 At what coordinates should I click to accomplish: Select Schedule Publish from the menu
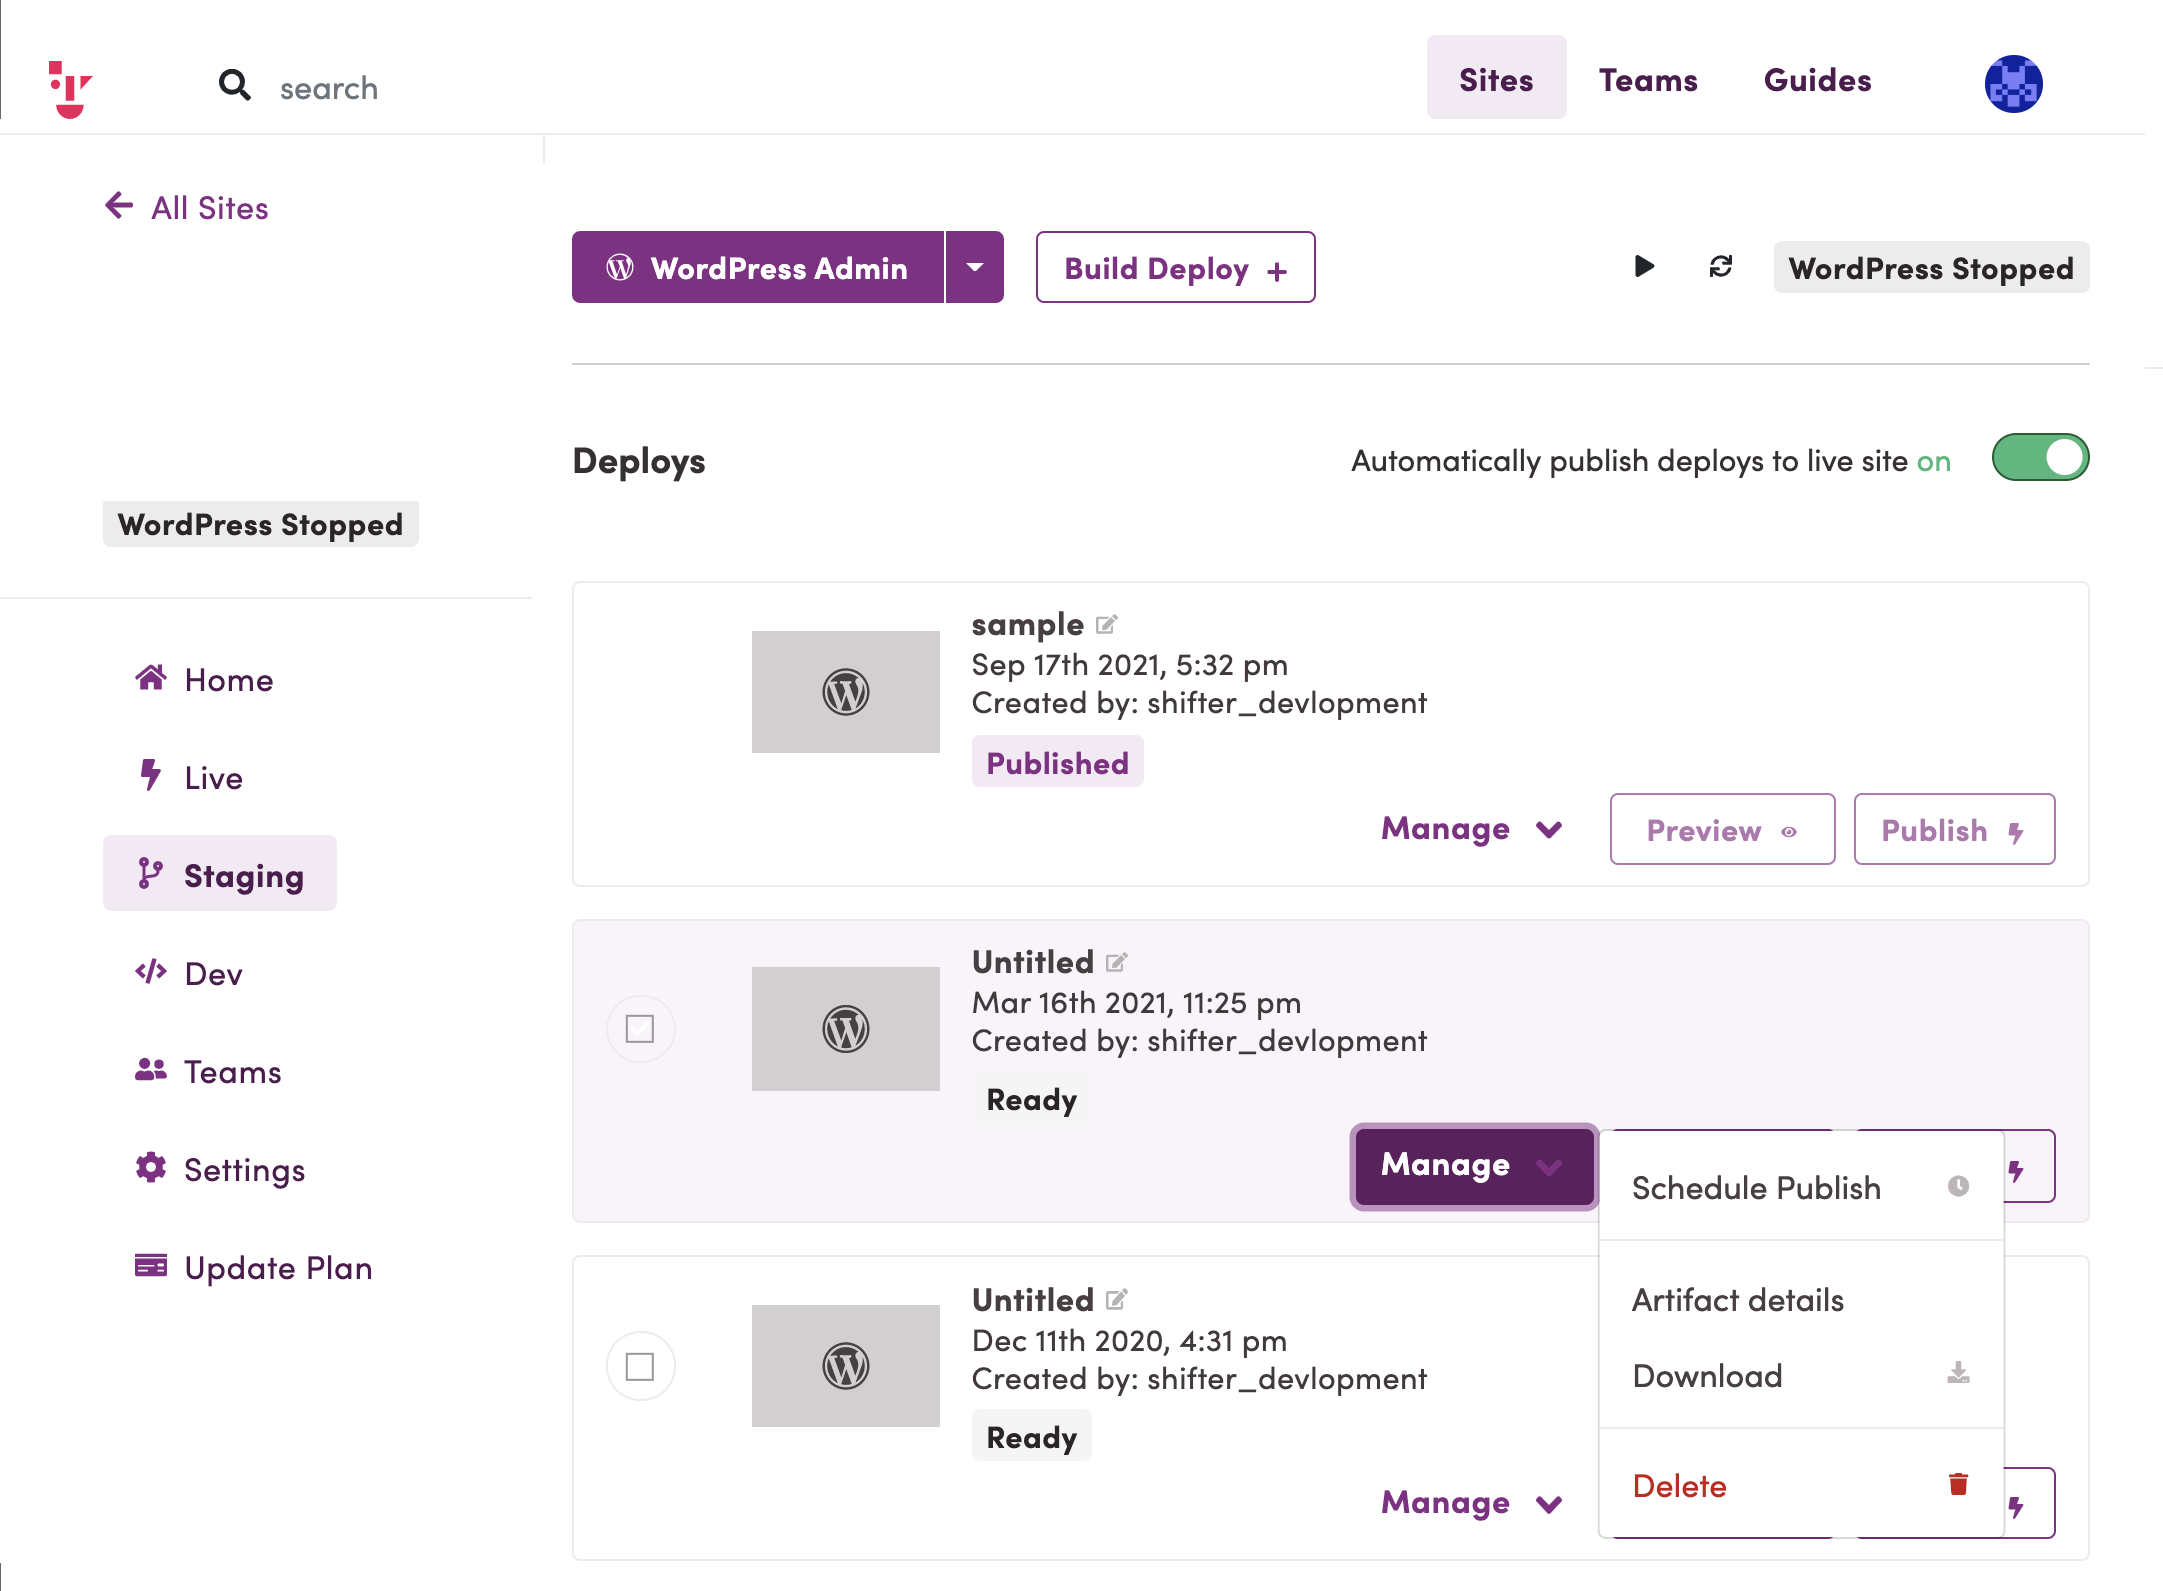click(1801, 1187)
